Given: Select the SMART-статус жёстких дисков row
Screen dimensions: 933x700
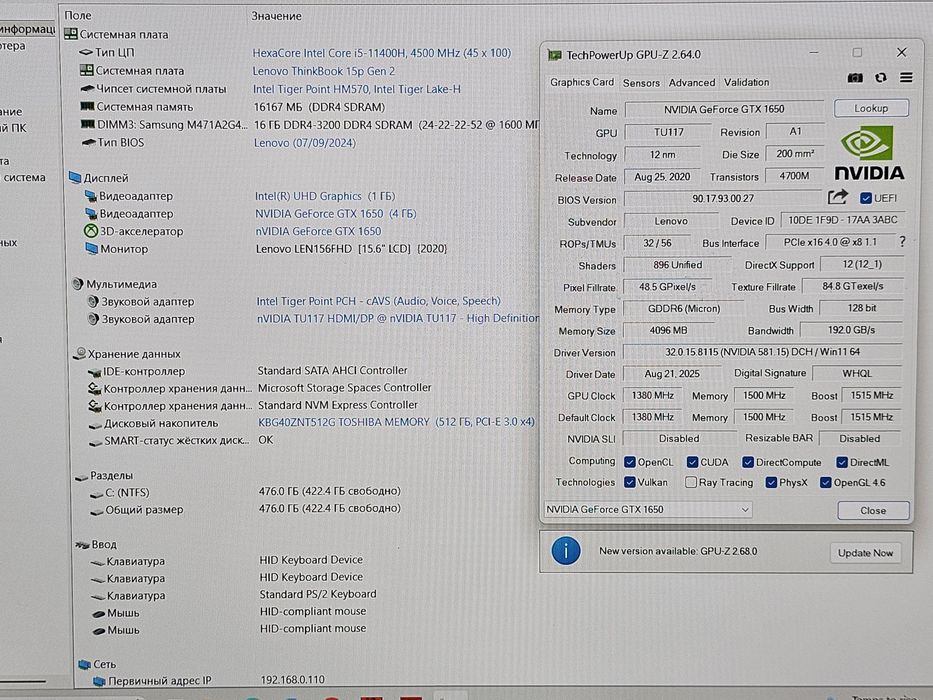Looking at the screenshot, I should point(181,440).
